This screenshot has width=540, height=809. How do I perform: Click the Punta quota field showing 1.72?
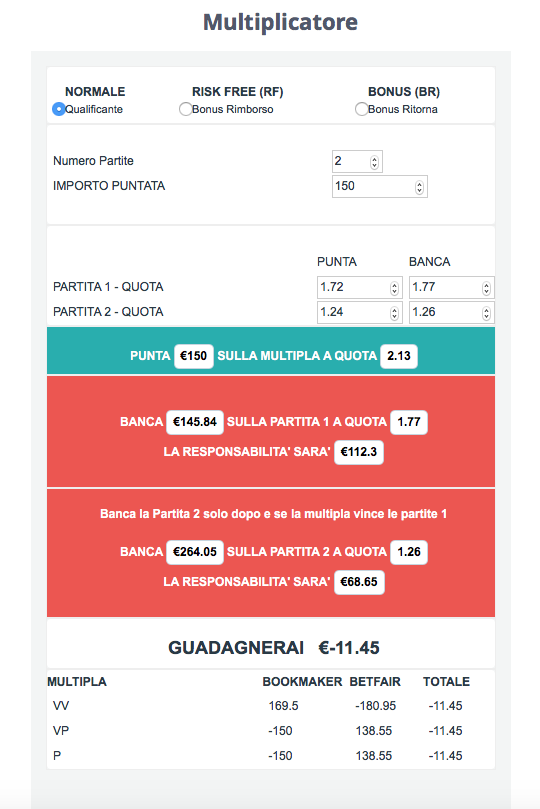(359, 287)
